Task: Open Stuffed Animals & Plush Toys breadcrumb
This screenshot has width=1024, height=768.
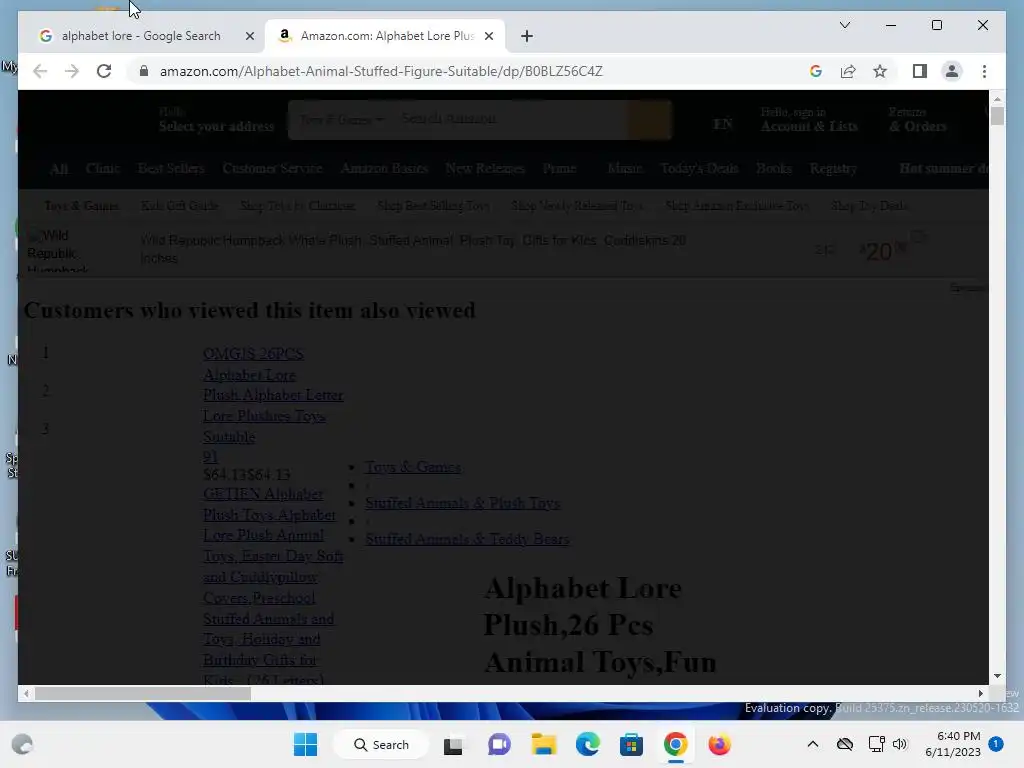Action: point(462,503)
